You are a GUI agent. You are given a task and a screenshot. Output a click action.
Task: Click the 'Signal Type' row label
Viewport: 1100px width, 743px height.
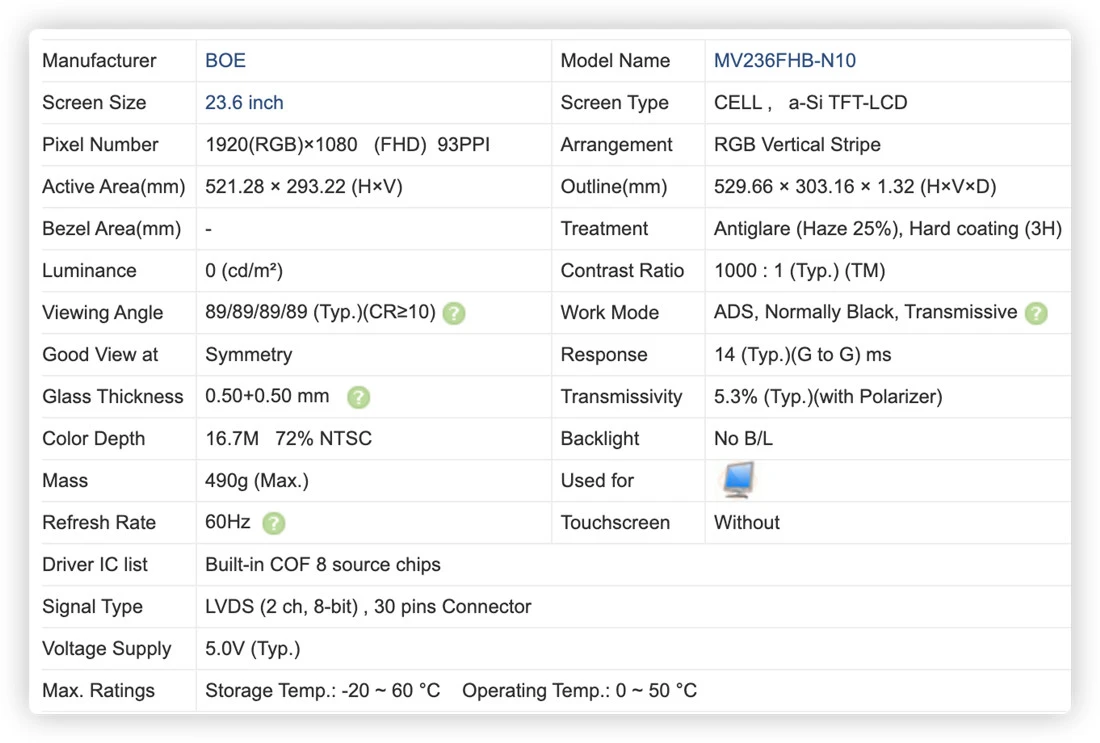92,607
